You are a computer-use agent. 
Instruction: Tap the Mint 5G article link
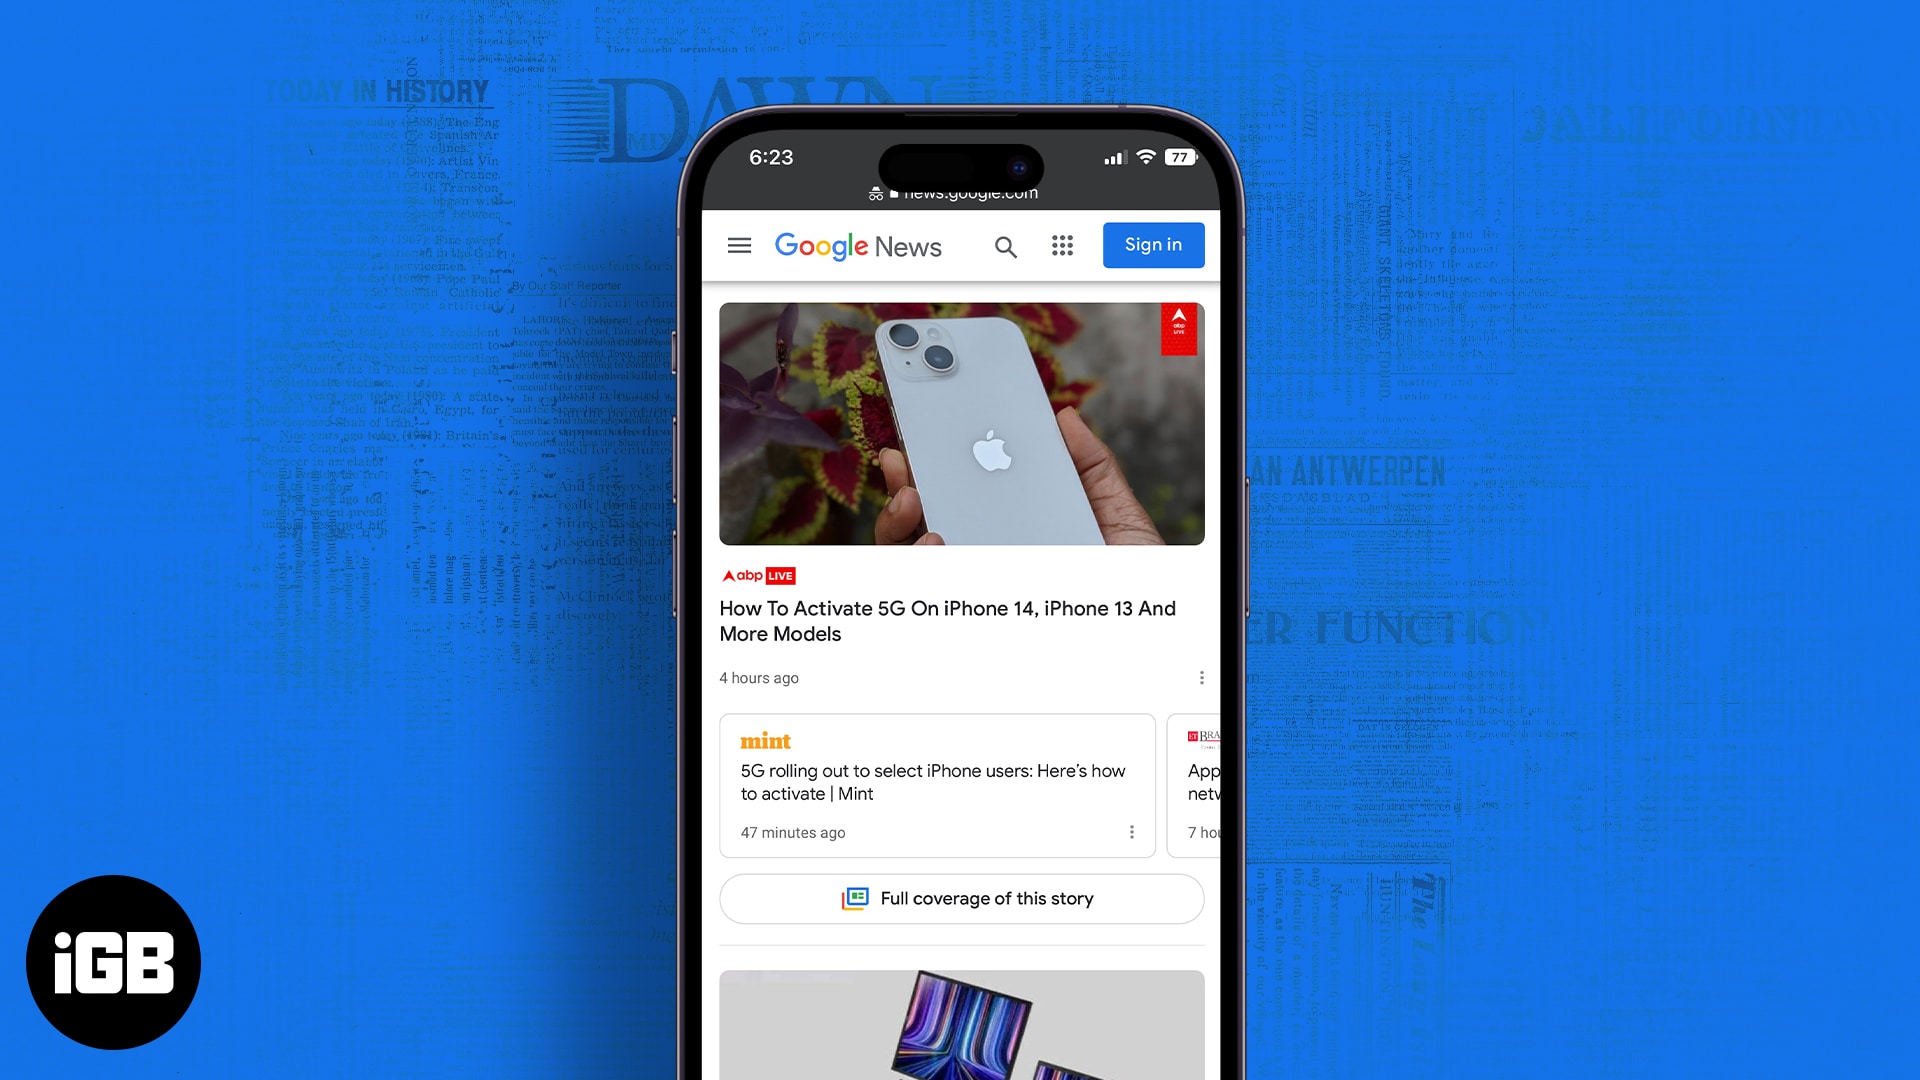pyautogui.click(x=932, y=779)
